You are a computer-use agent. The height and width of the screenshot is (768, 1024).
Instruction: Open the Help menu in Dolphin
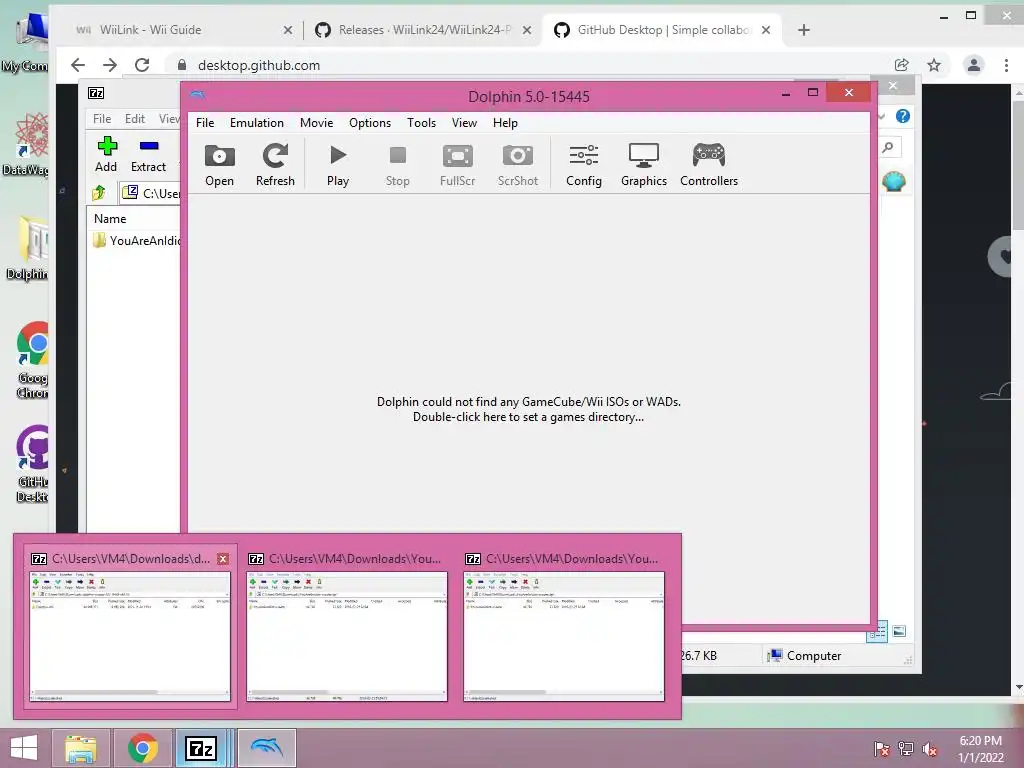(x=505, y=123)
